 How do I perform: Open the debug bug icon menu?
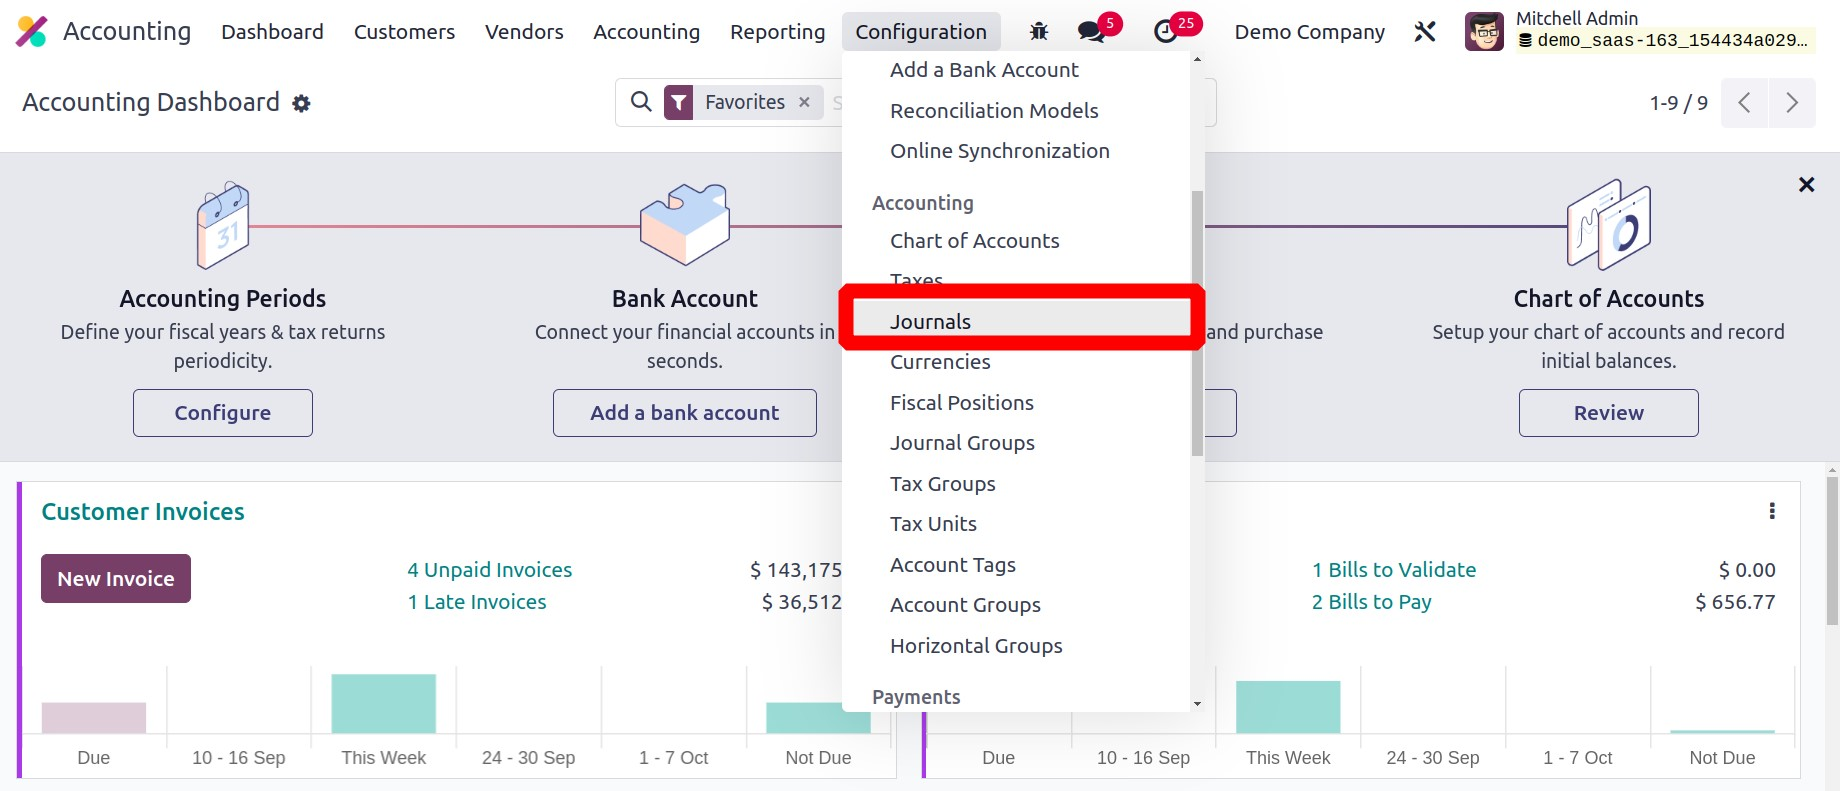(1039, 32)
